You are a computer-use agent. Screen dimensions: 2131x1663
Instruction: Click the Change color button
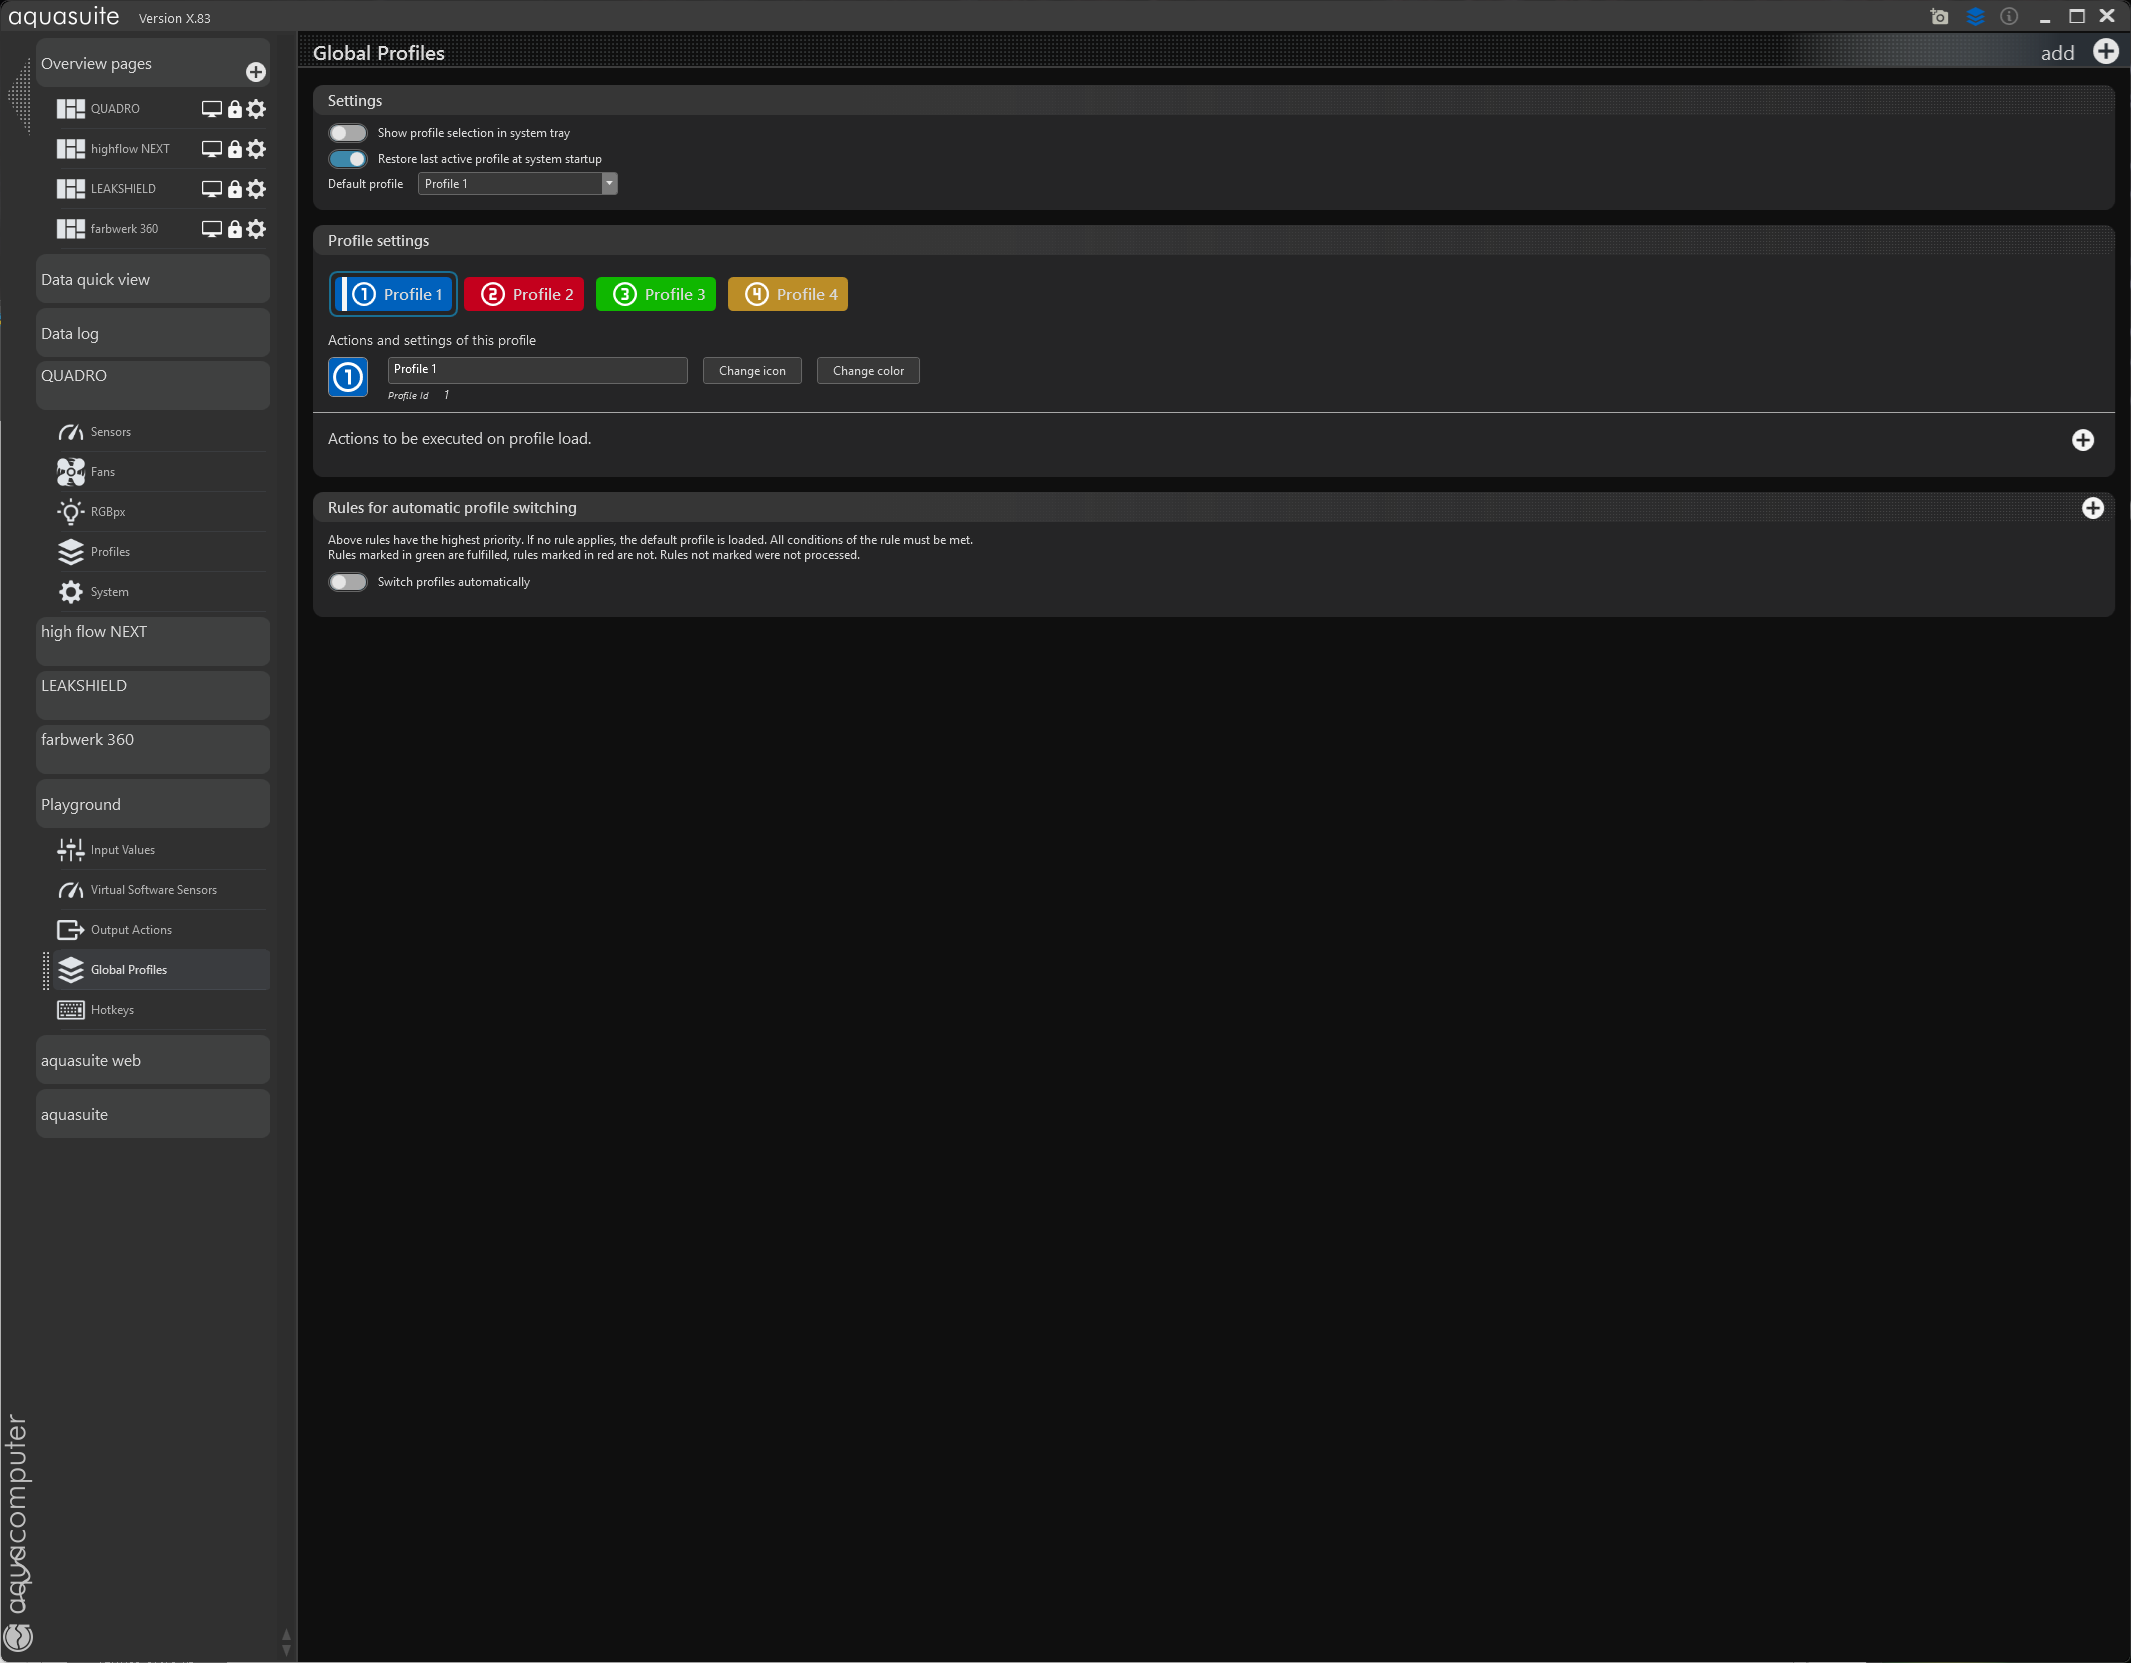(868, 371)
